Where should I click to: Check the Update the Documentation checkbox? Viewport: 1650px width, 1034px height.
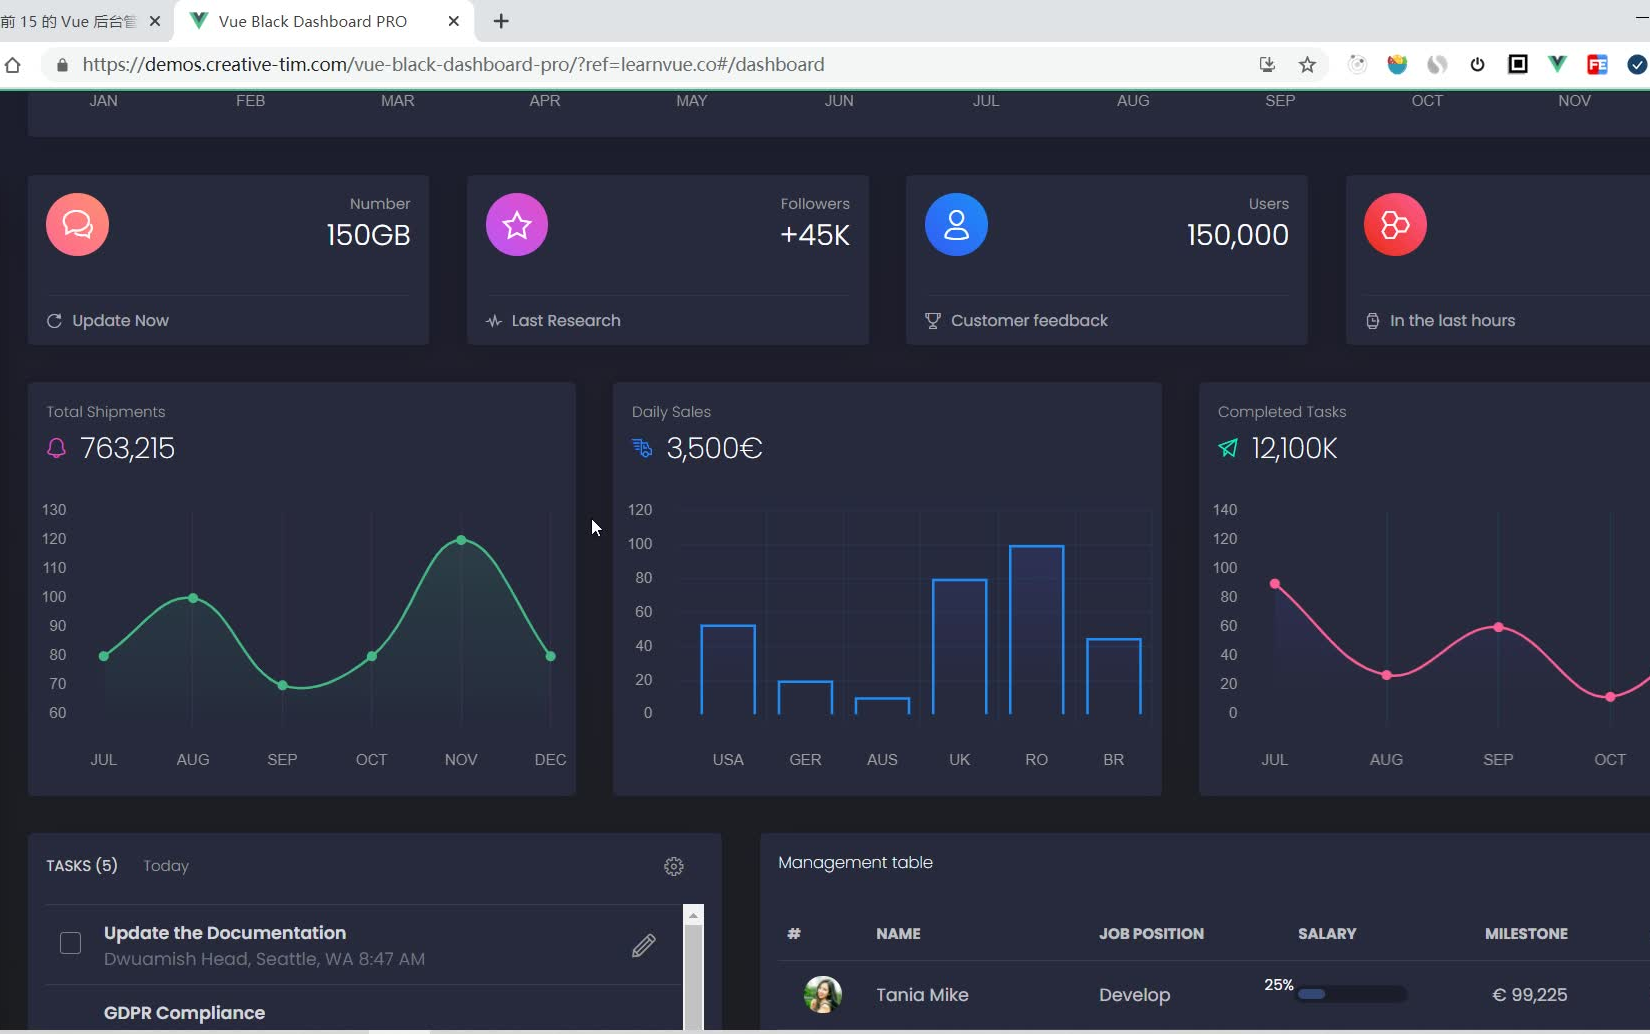point(70,943)
